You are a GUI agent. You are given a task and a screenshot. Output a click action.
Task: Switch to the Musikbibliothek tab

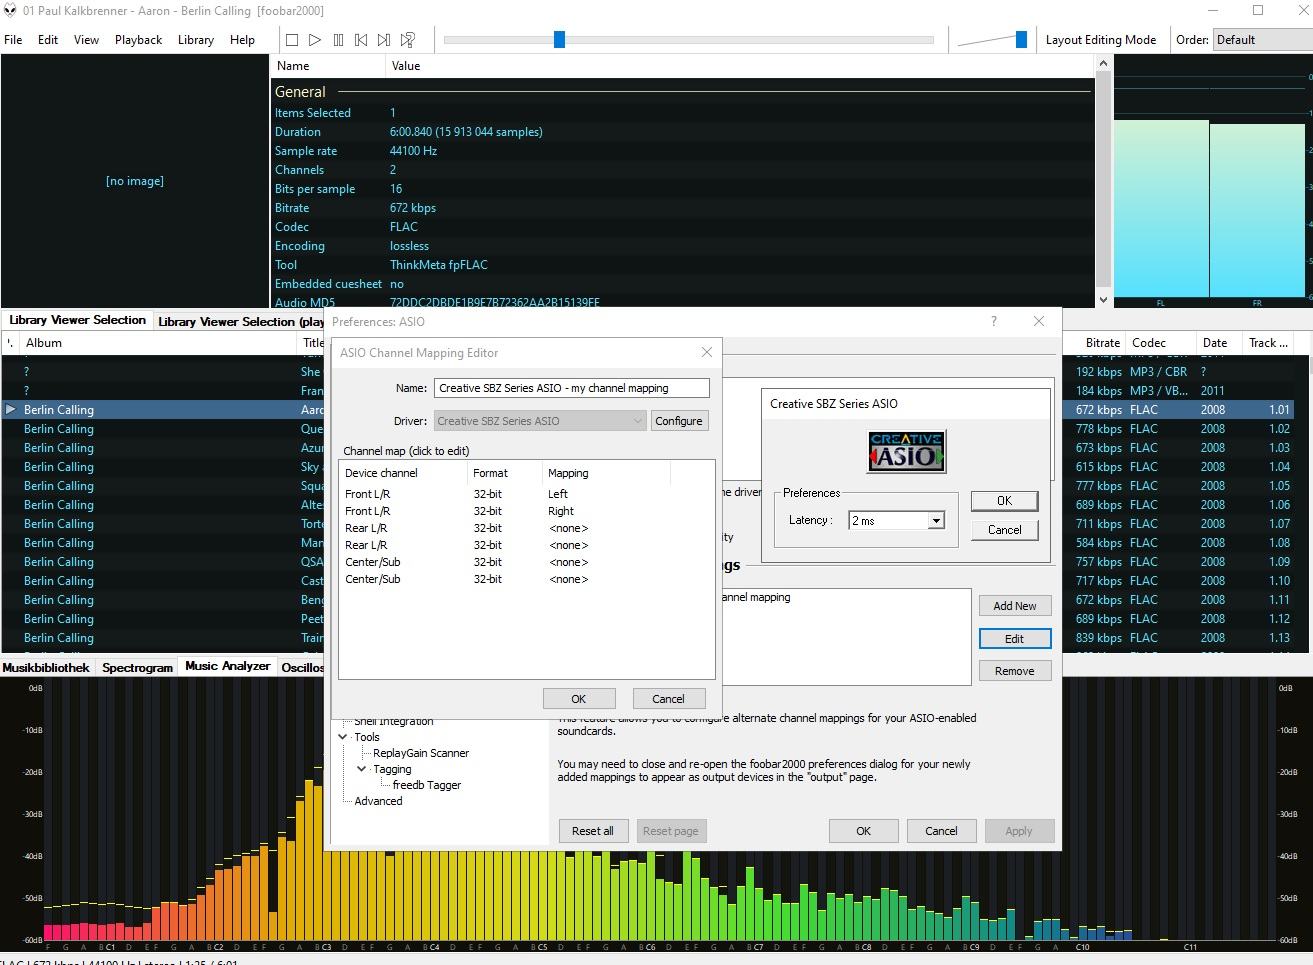(x=46, y=667)
